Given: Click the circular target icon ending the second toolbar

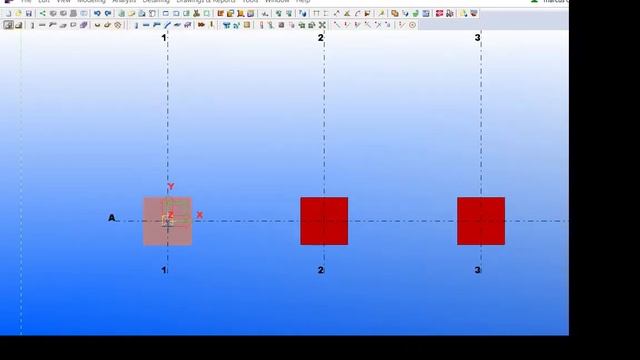Looking at the screenshot, I should [412, 25].
